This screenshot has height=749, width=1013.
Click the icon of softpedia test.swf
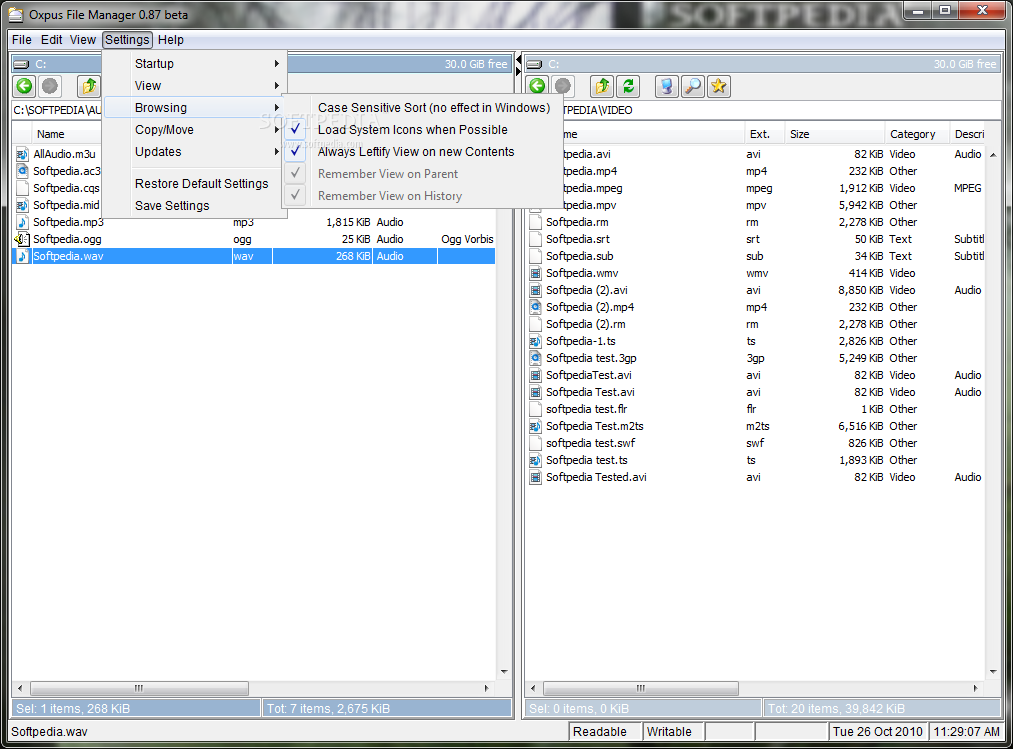click(535, 443)
